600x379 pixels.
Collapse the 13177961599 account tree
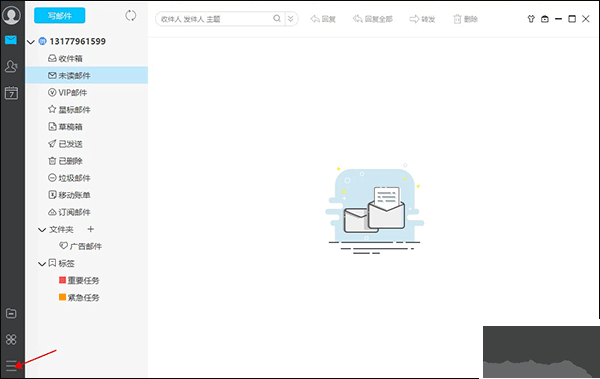coord(31,42)
